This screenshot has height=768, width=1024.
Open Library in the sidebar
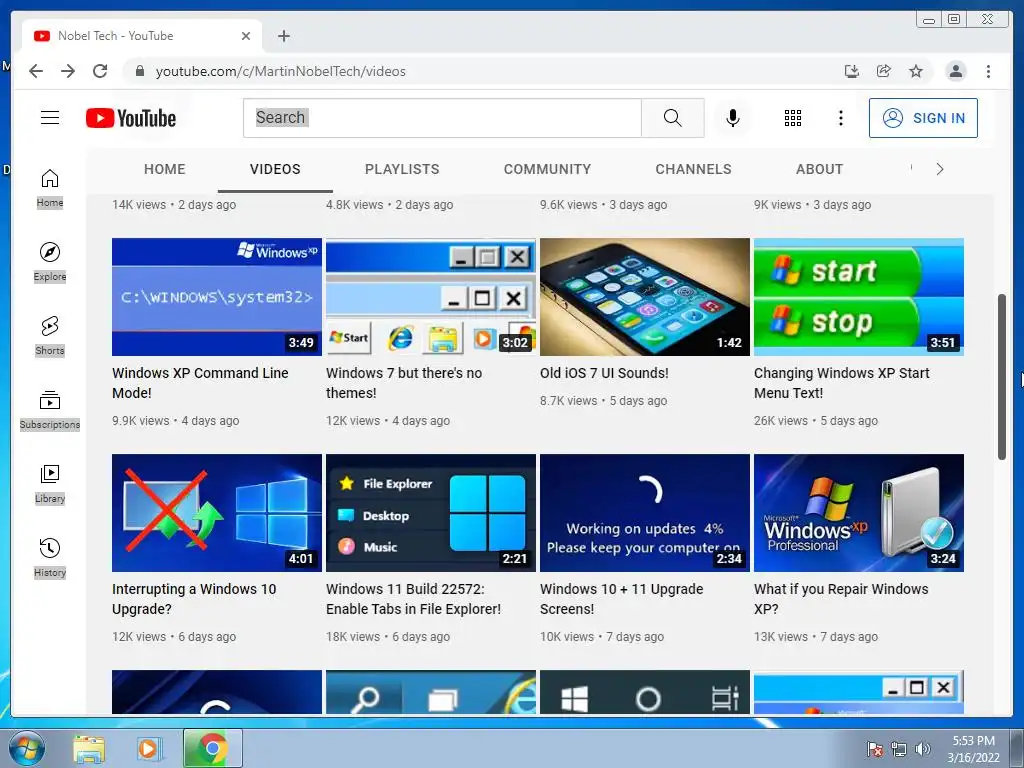click(x=50, y=483)
